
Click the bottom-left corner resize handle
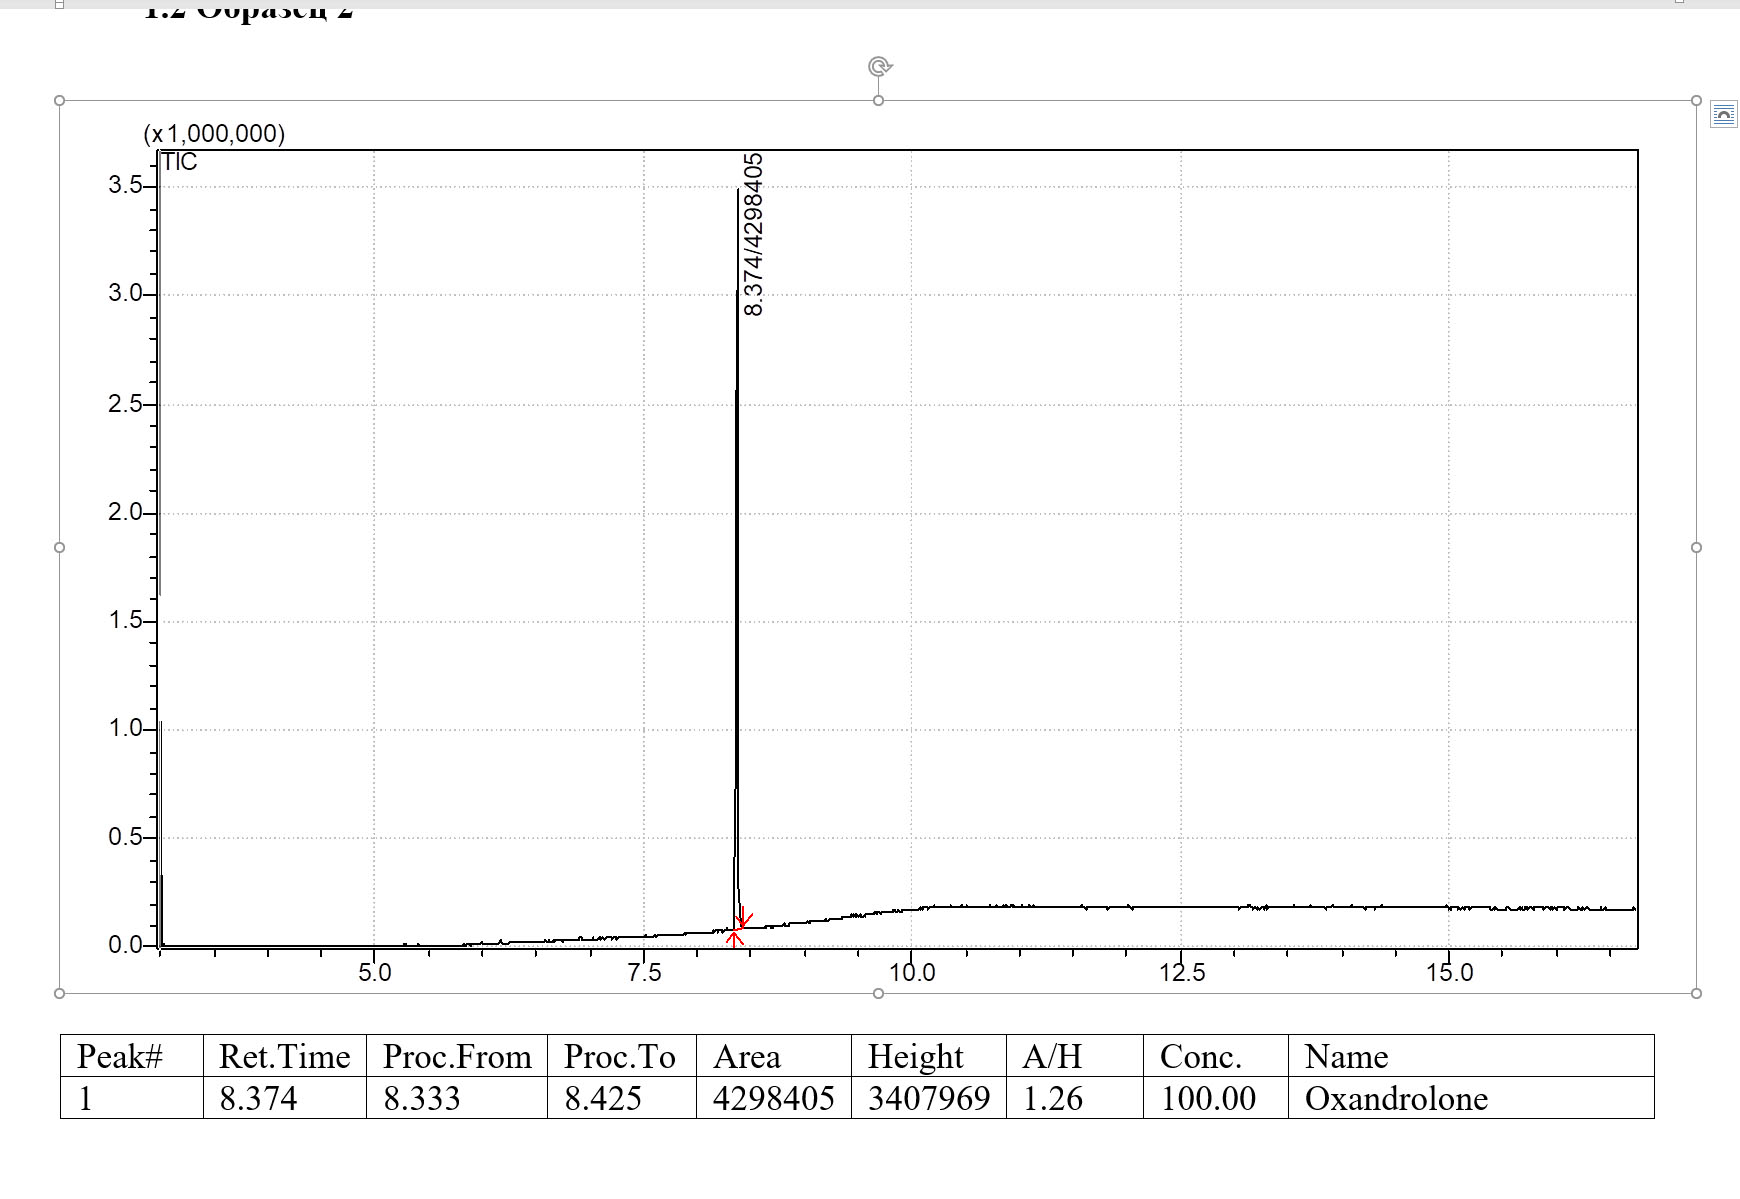click(x=60, y=993)
